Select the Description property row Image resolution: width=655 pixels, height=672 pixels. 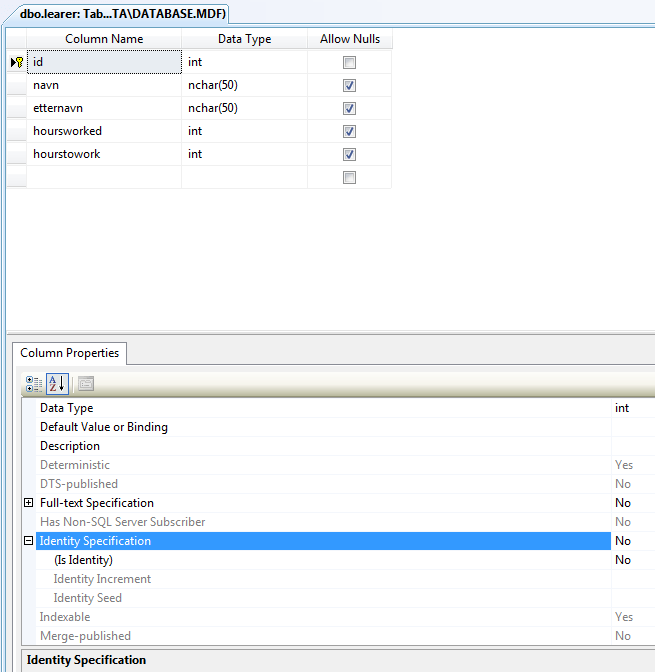[x=324, y=446]
